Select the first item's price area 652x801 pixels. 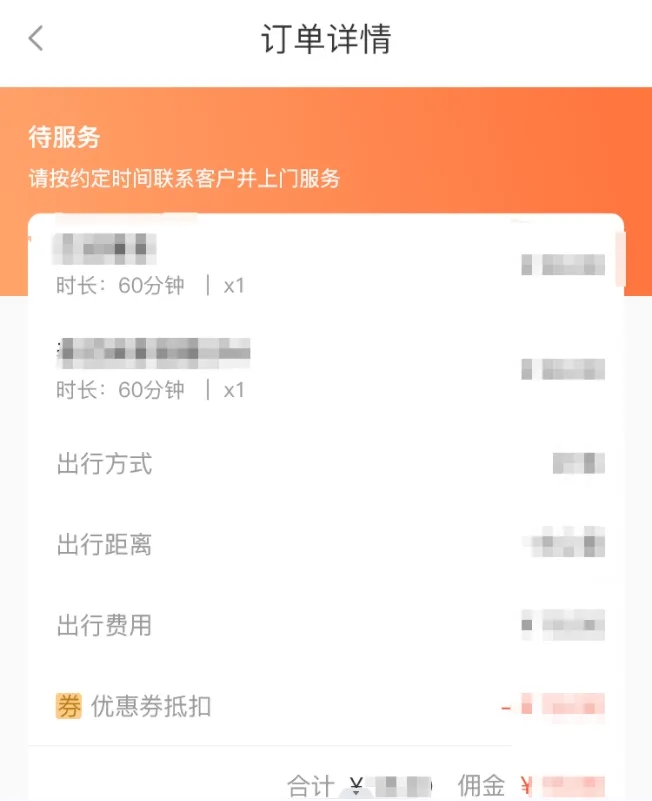point(563,263)
